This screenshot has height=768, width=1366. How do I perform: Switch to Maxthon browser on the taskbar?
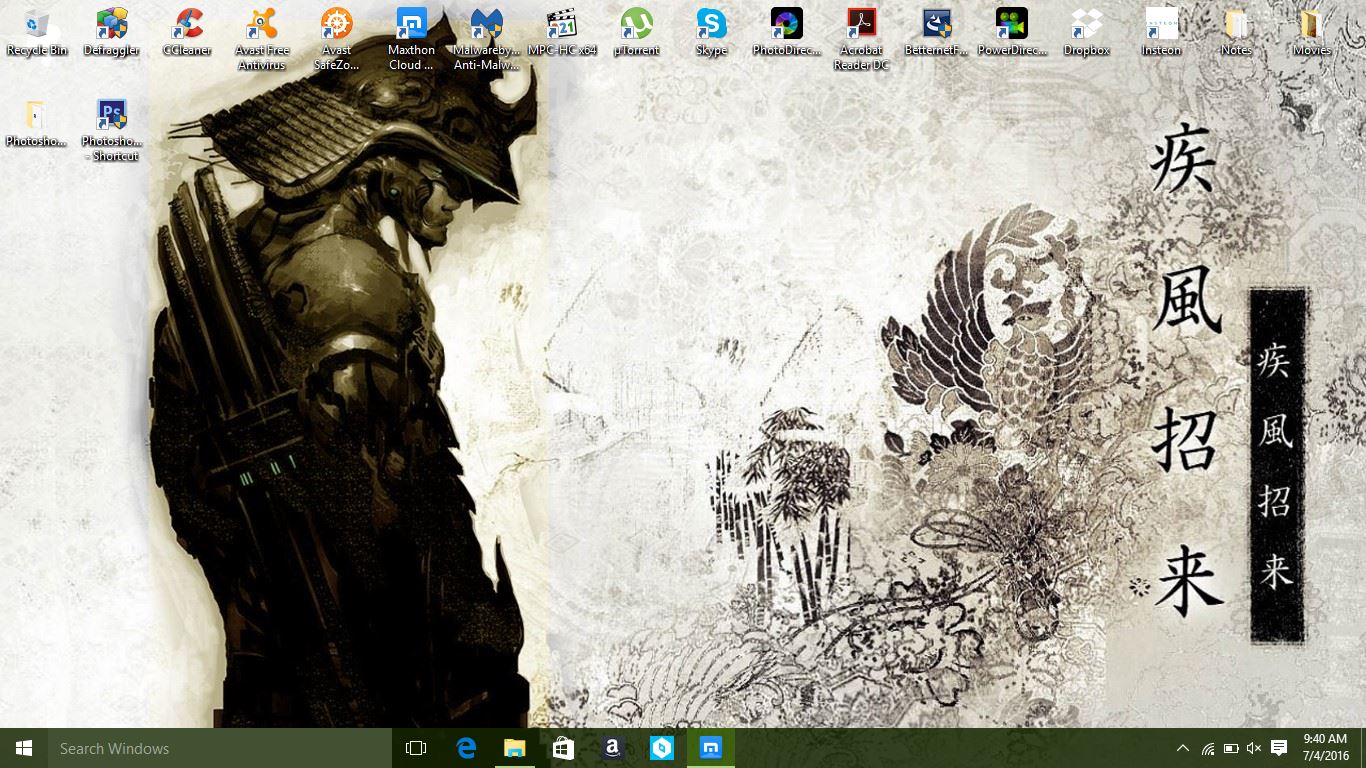point(711,748)
